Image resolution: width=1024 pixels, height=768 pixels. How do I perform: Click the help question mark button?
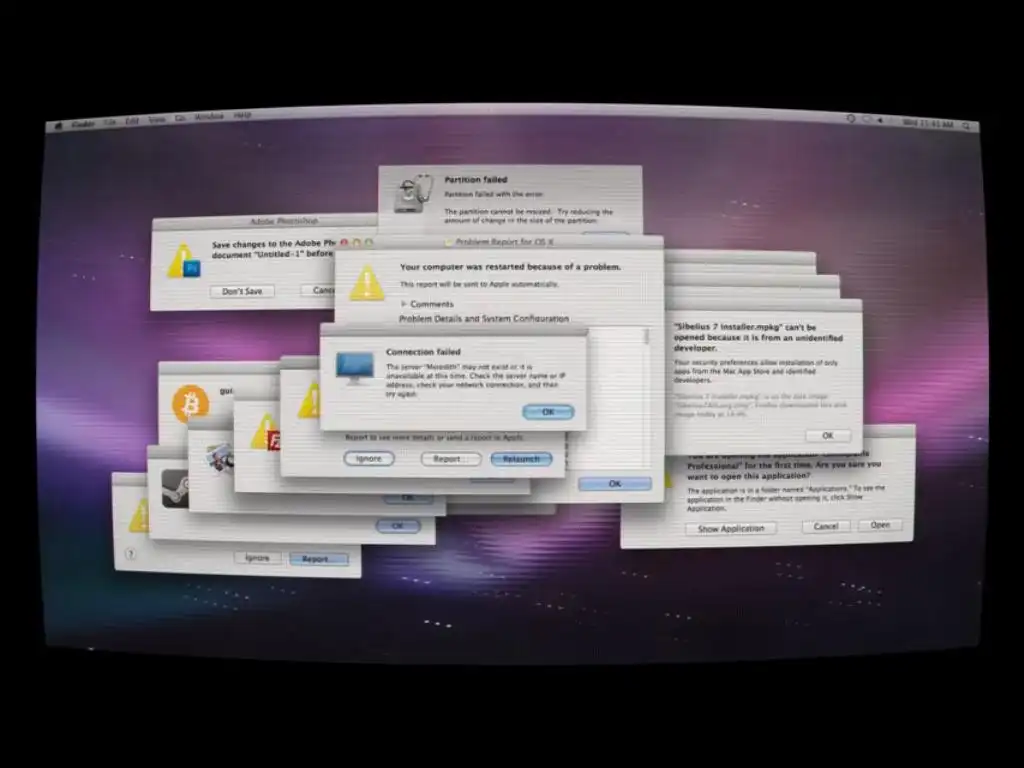pos(131,554)
